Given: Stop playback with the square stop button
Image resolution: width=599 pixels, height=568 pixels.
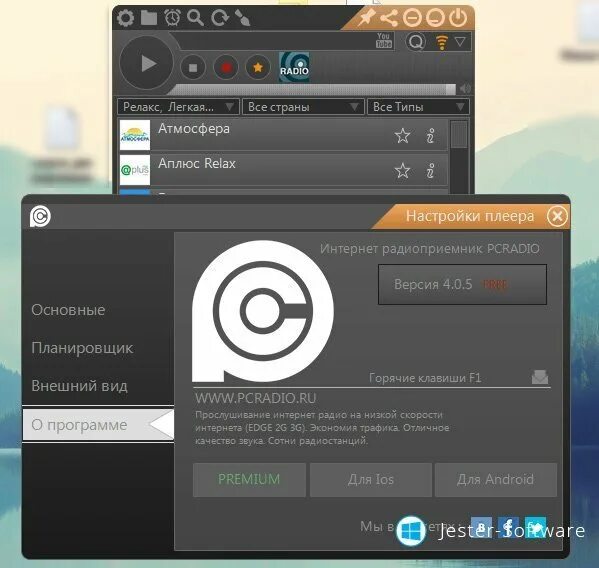Looking at the screenshot, I should pyautogui.click(x=193, y=68).
